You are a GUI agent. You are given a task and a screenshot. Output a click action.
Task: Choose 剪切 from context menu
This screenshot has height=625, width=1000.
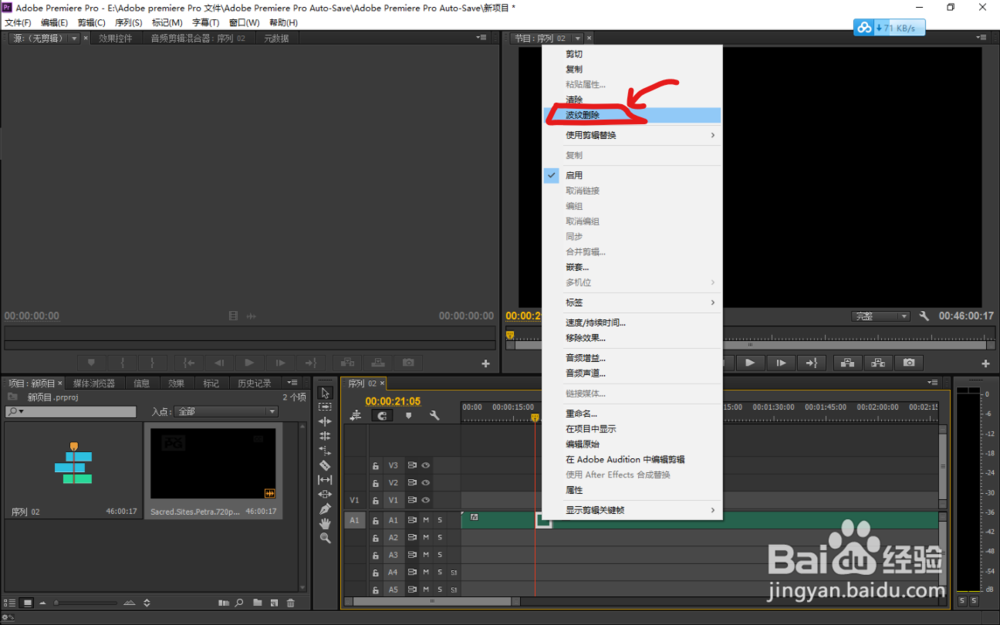(x=632, y=54)
